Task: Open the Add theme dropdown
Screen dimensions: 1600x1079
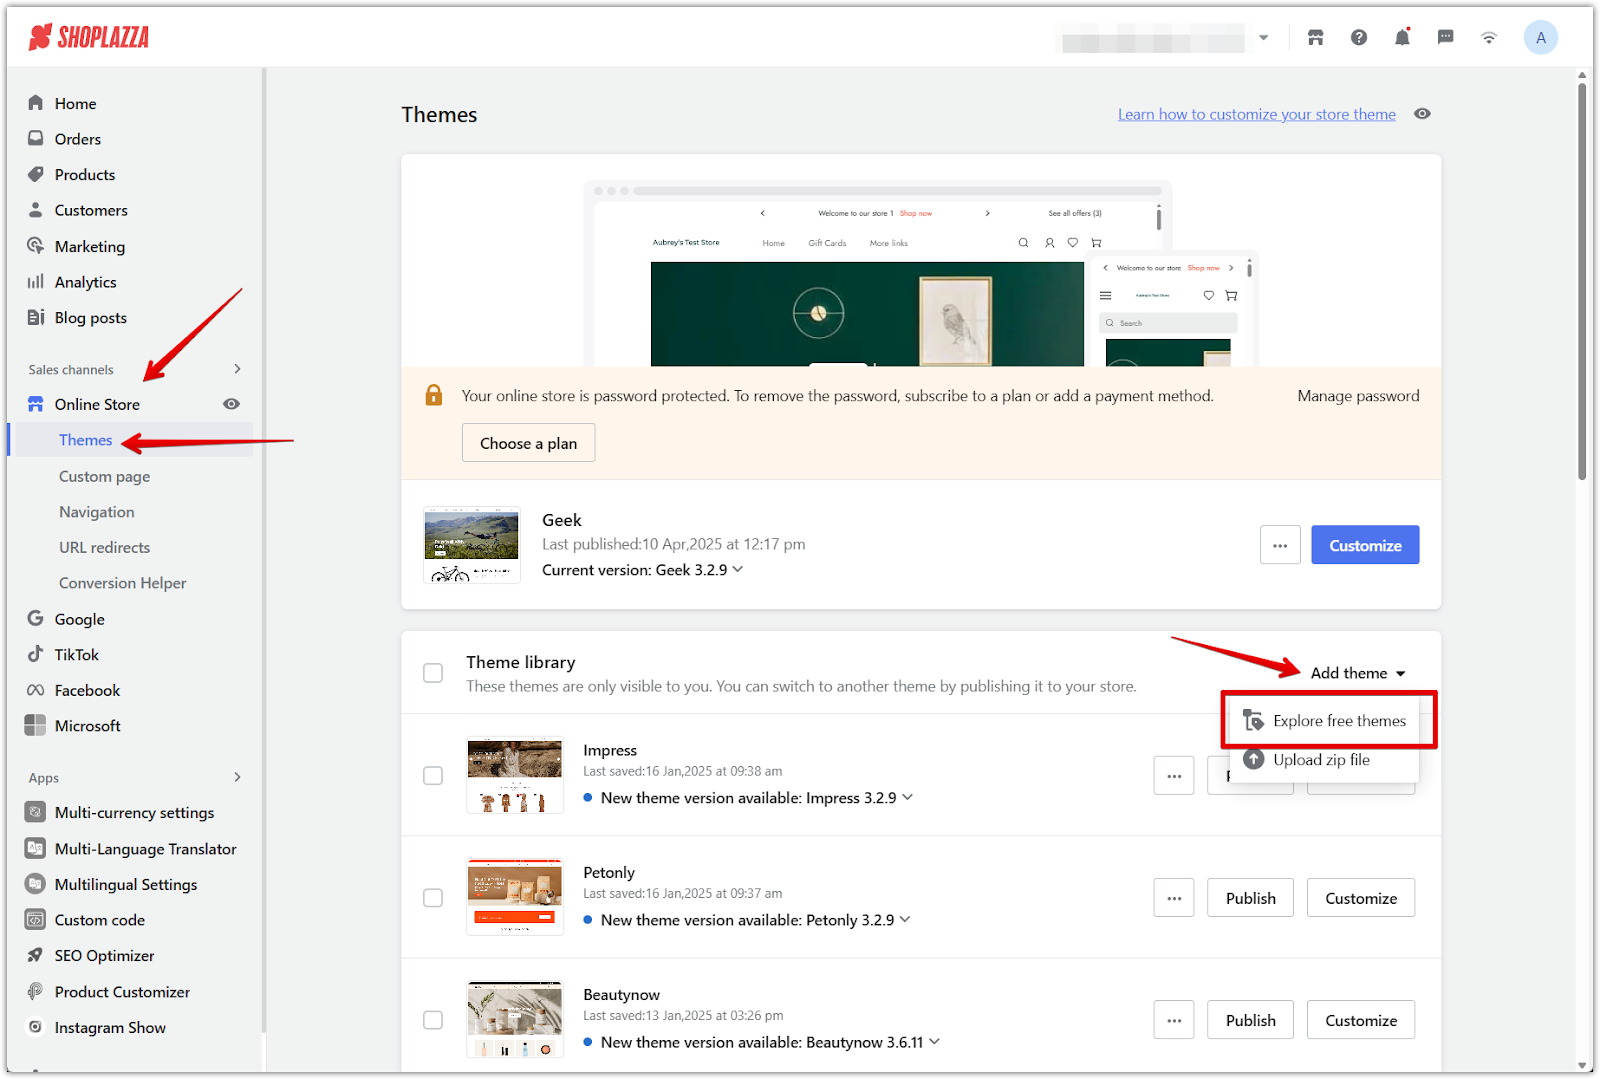Action: pyautogui.click(x=1358, y=673)
